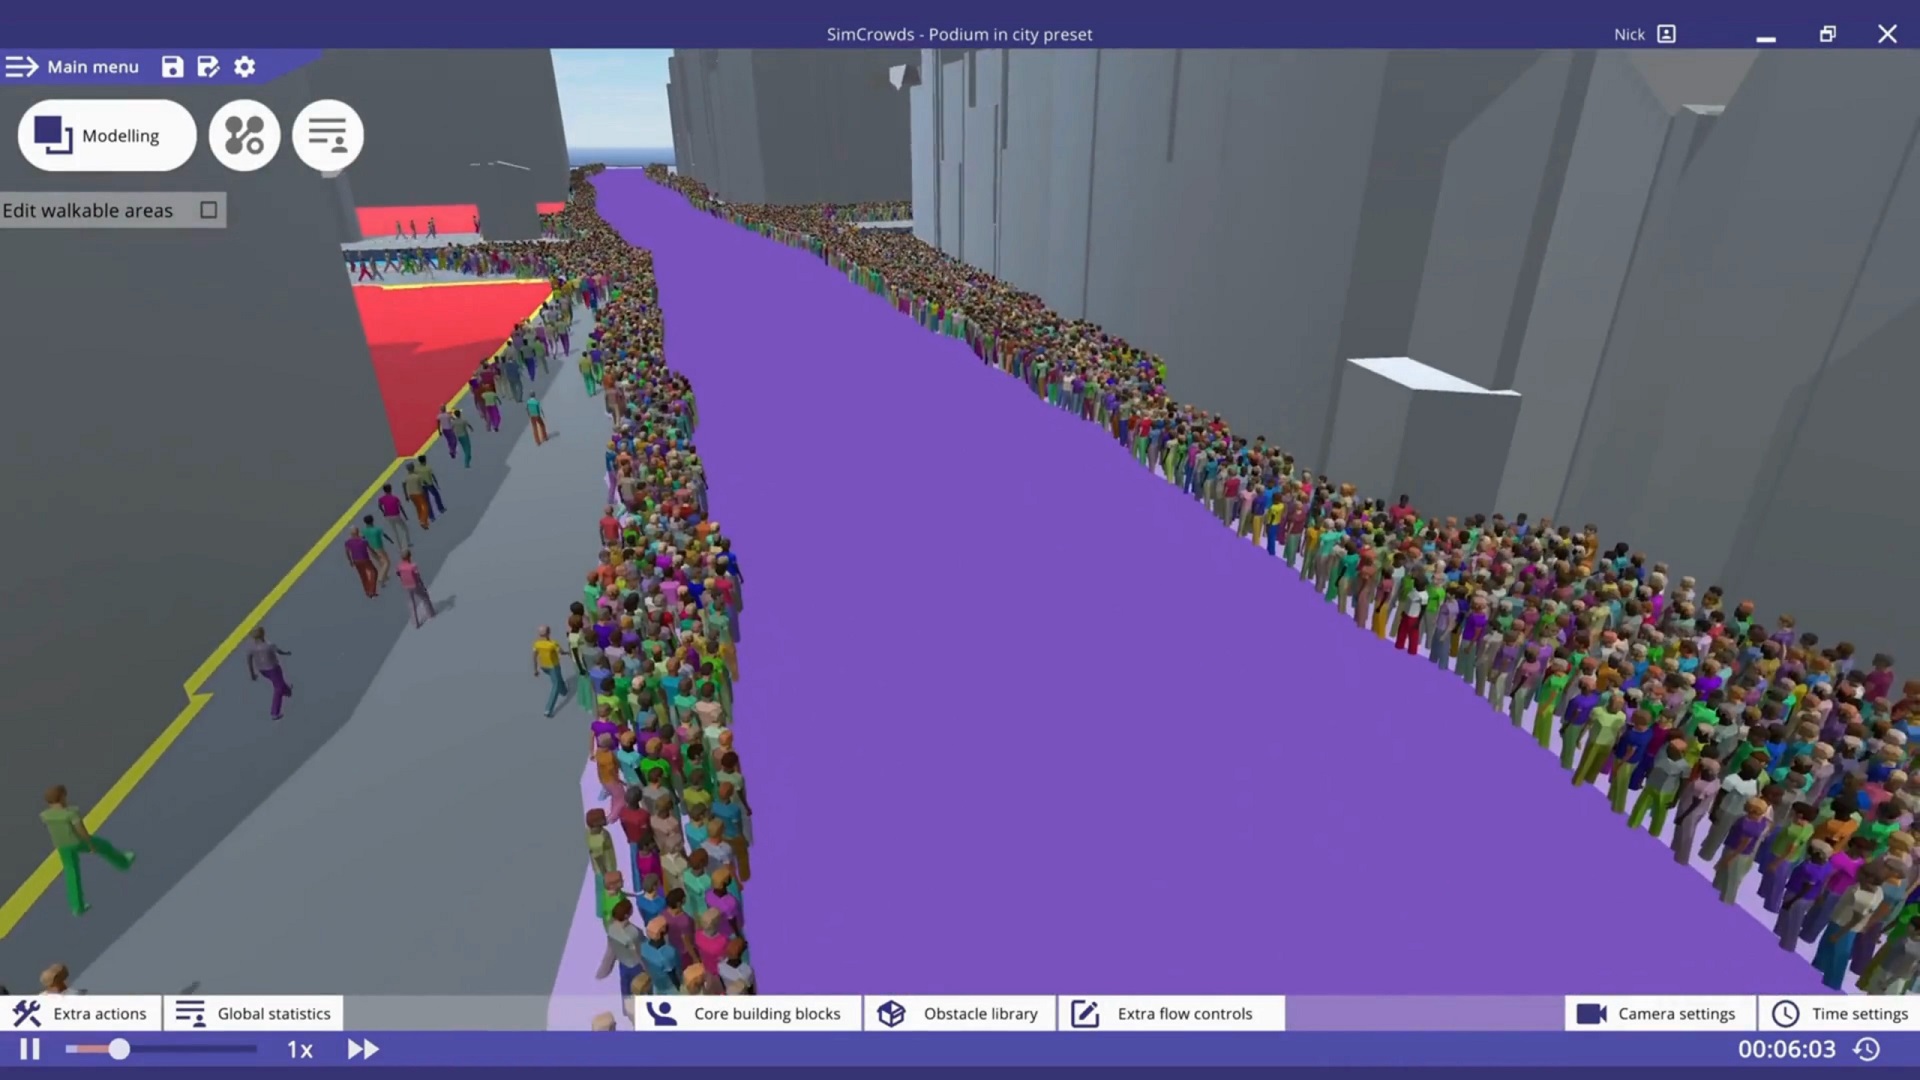Image resolution: width=1920 pixels, height=1080 pixels.
Task: Open the Obstacle library panel
Action: [x=959, y=1013]
